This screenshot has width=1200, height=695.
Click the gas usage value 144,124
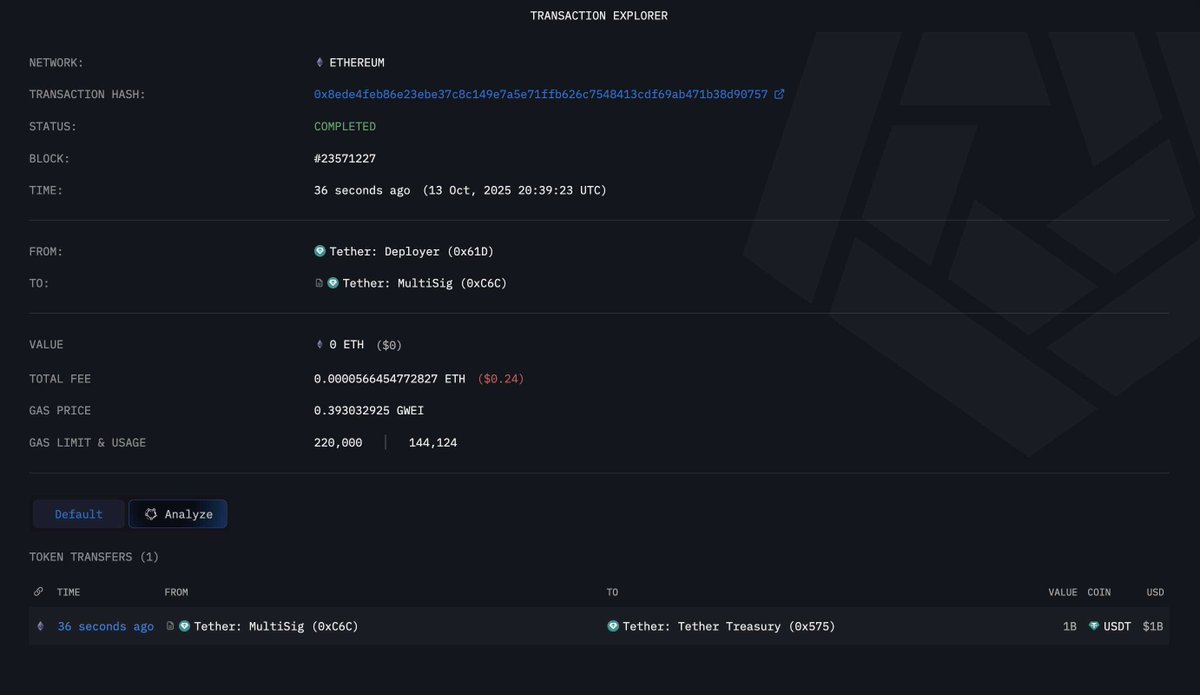point(433,442)
